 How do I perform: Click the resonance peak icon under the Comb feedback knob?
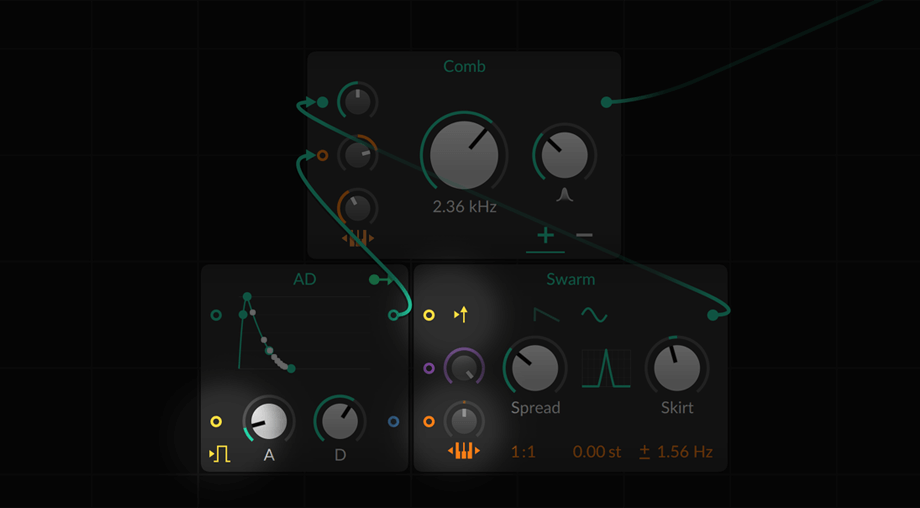(564, 195)
